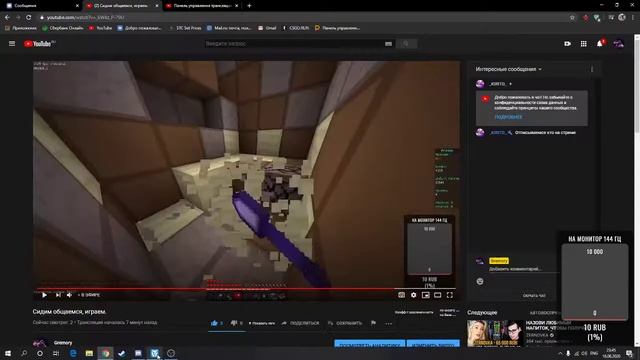Reload the current page
Image resolution: width=640 pixels, height=360 pixels.
point(29,17)
